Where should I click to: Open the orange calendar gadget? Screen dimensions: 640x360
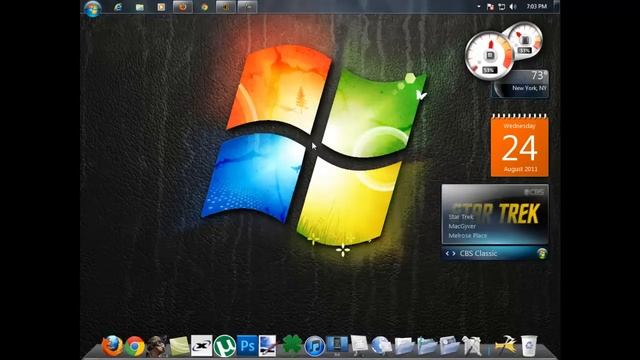tap(520, 146)
